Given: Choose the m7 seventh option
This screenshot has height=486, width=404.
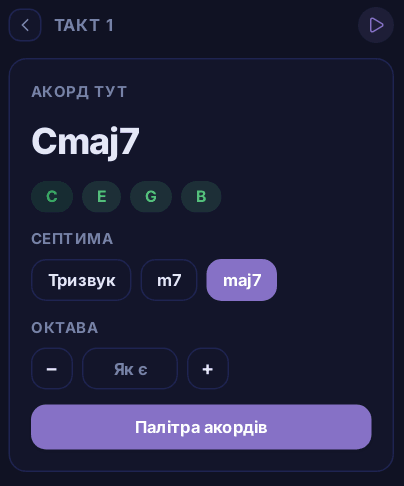Looking at the screenshot, I should 169,280.
